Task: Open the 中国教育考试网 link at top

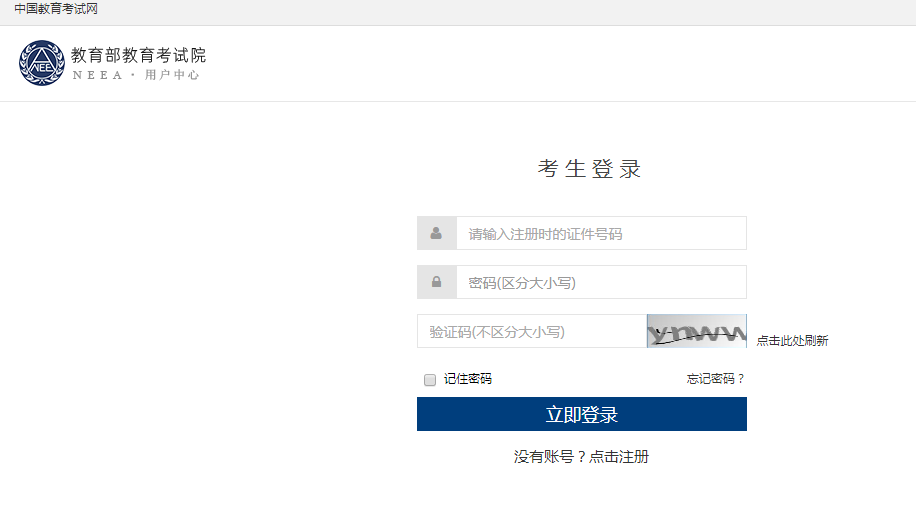Action: [x=56, y=10]
